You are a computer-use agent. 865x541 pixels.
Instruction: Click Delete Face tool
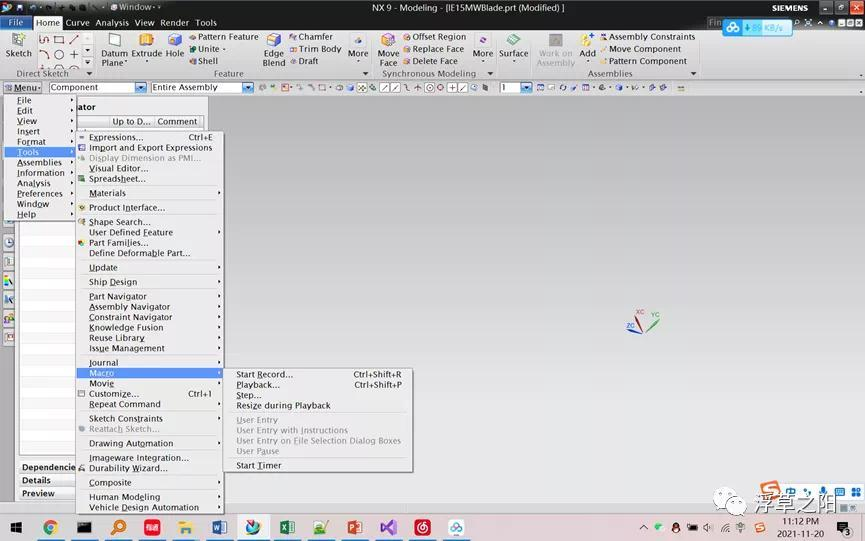(x=430, y=61)
